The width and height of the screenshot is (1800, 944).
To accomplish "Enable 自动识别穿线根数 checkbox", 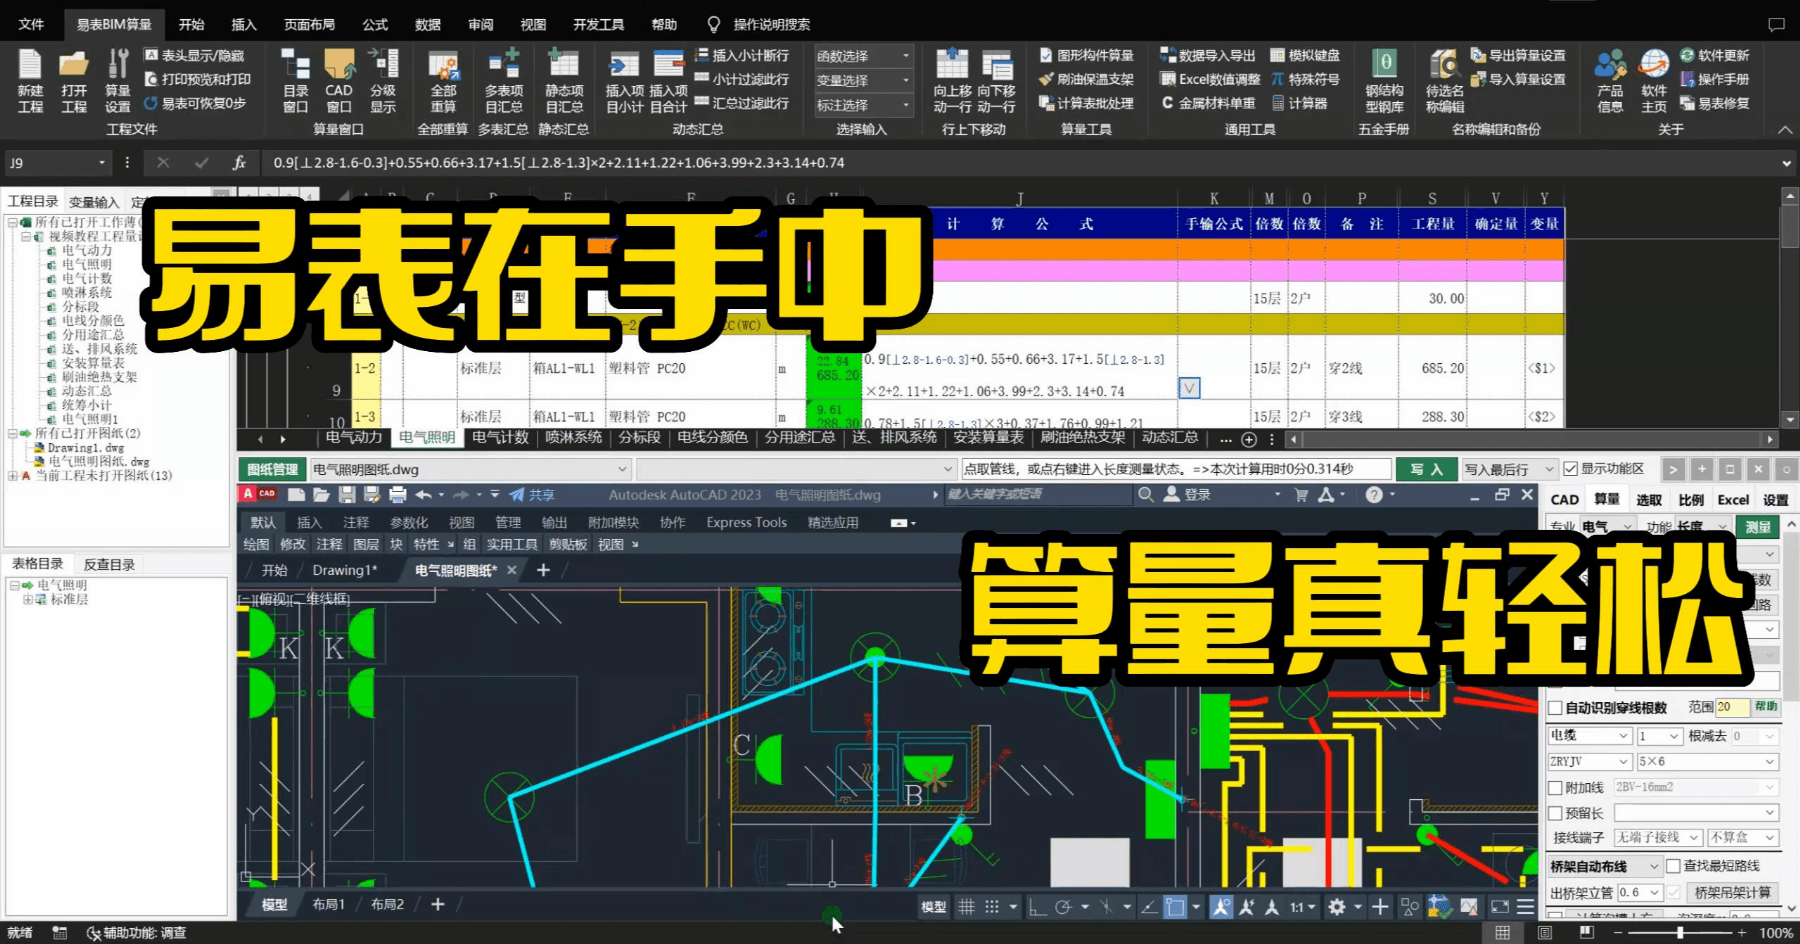I will pyautogui.click(x=1555, y=708).
